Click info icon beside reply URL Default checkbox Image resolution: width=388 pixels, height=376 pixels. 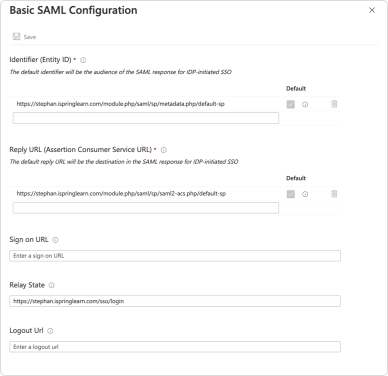(305, 194)
